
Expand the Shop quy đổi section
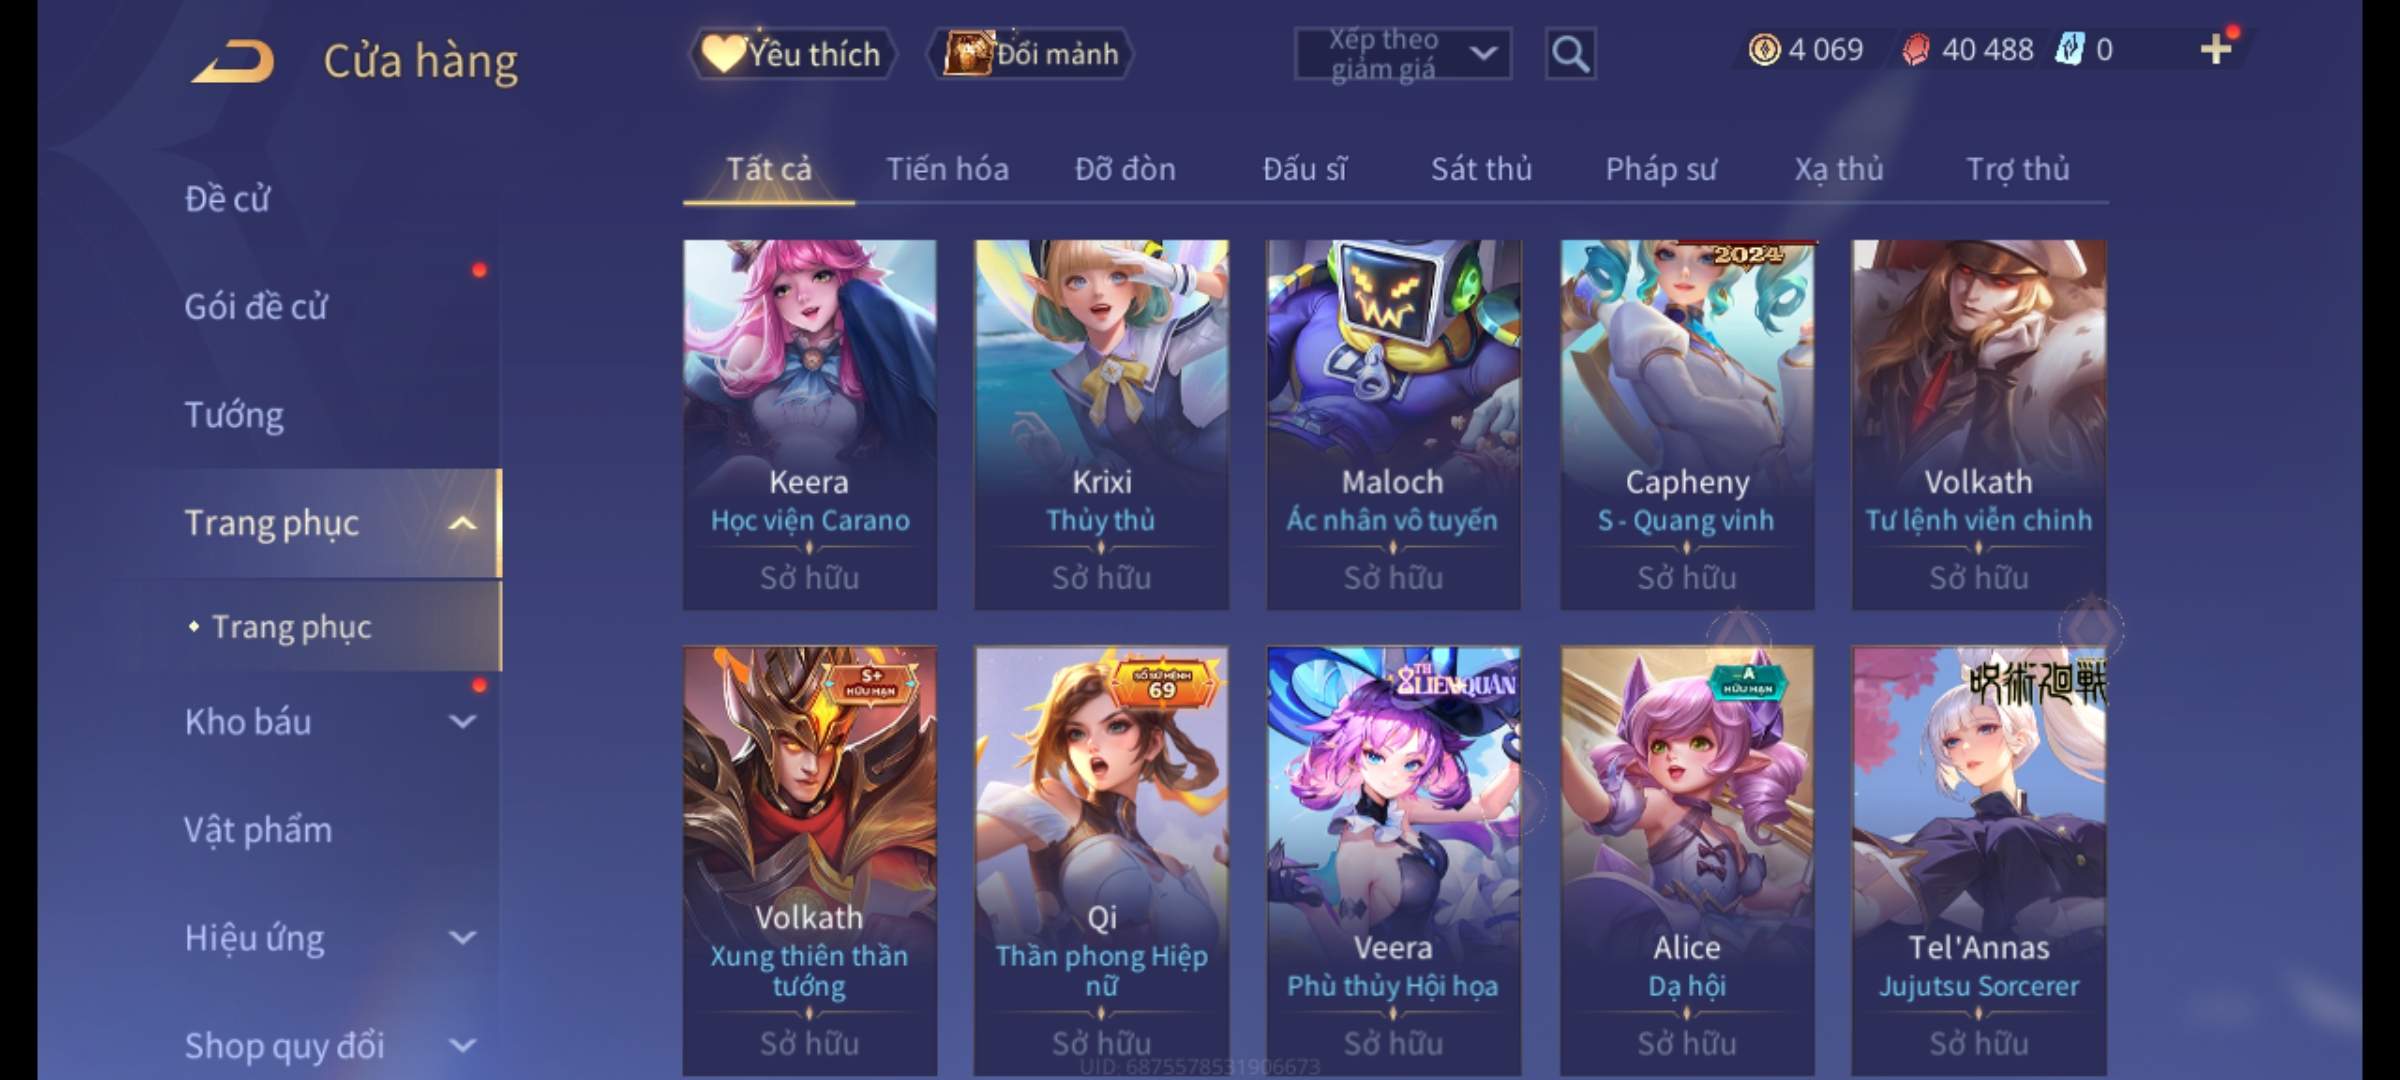[462, 1045]
